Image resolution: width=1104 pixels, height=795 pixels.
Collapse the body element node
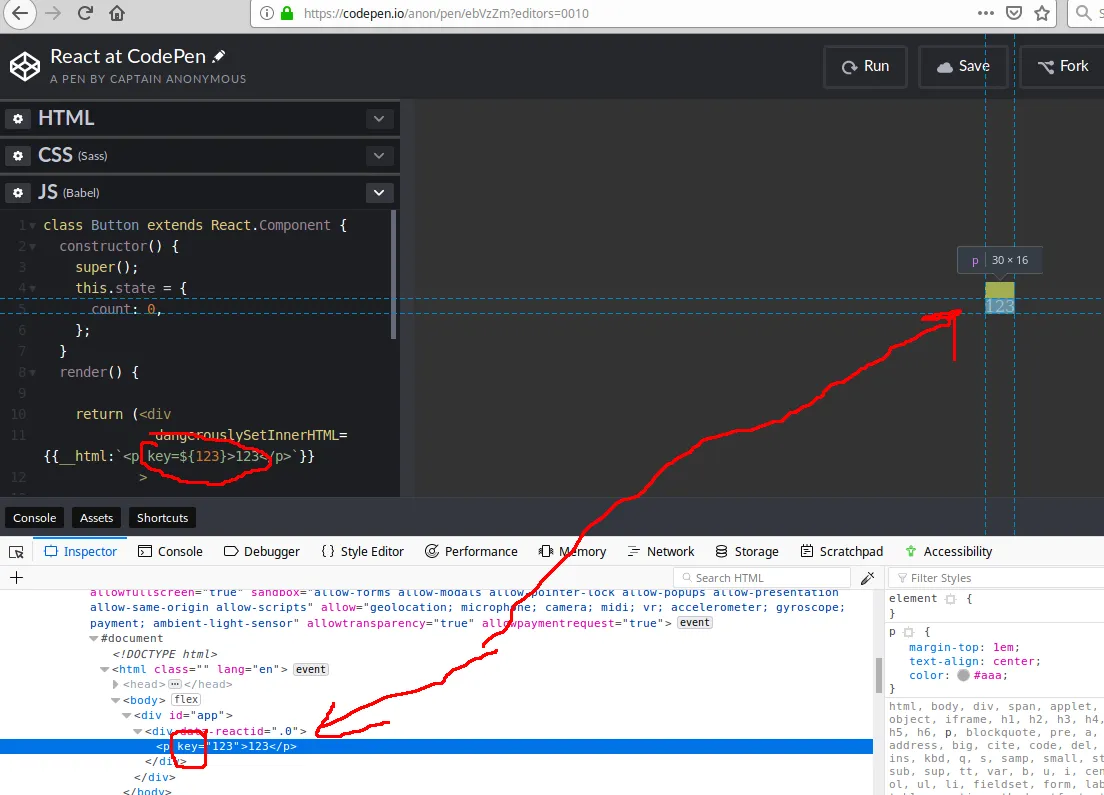(x=116, y=701)
